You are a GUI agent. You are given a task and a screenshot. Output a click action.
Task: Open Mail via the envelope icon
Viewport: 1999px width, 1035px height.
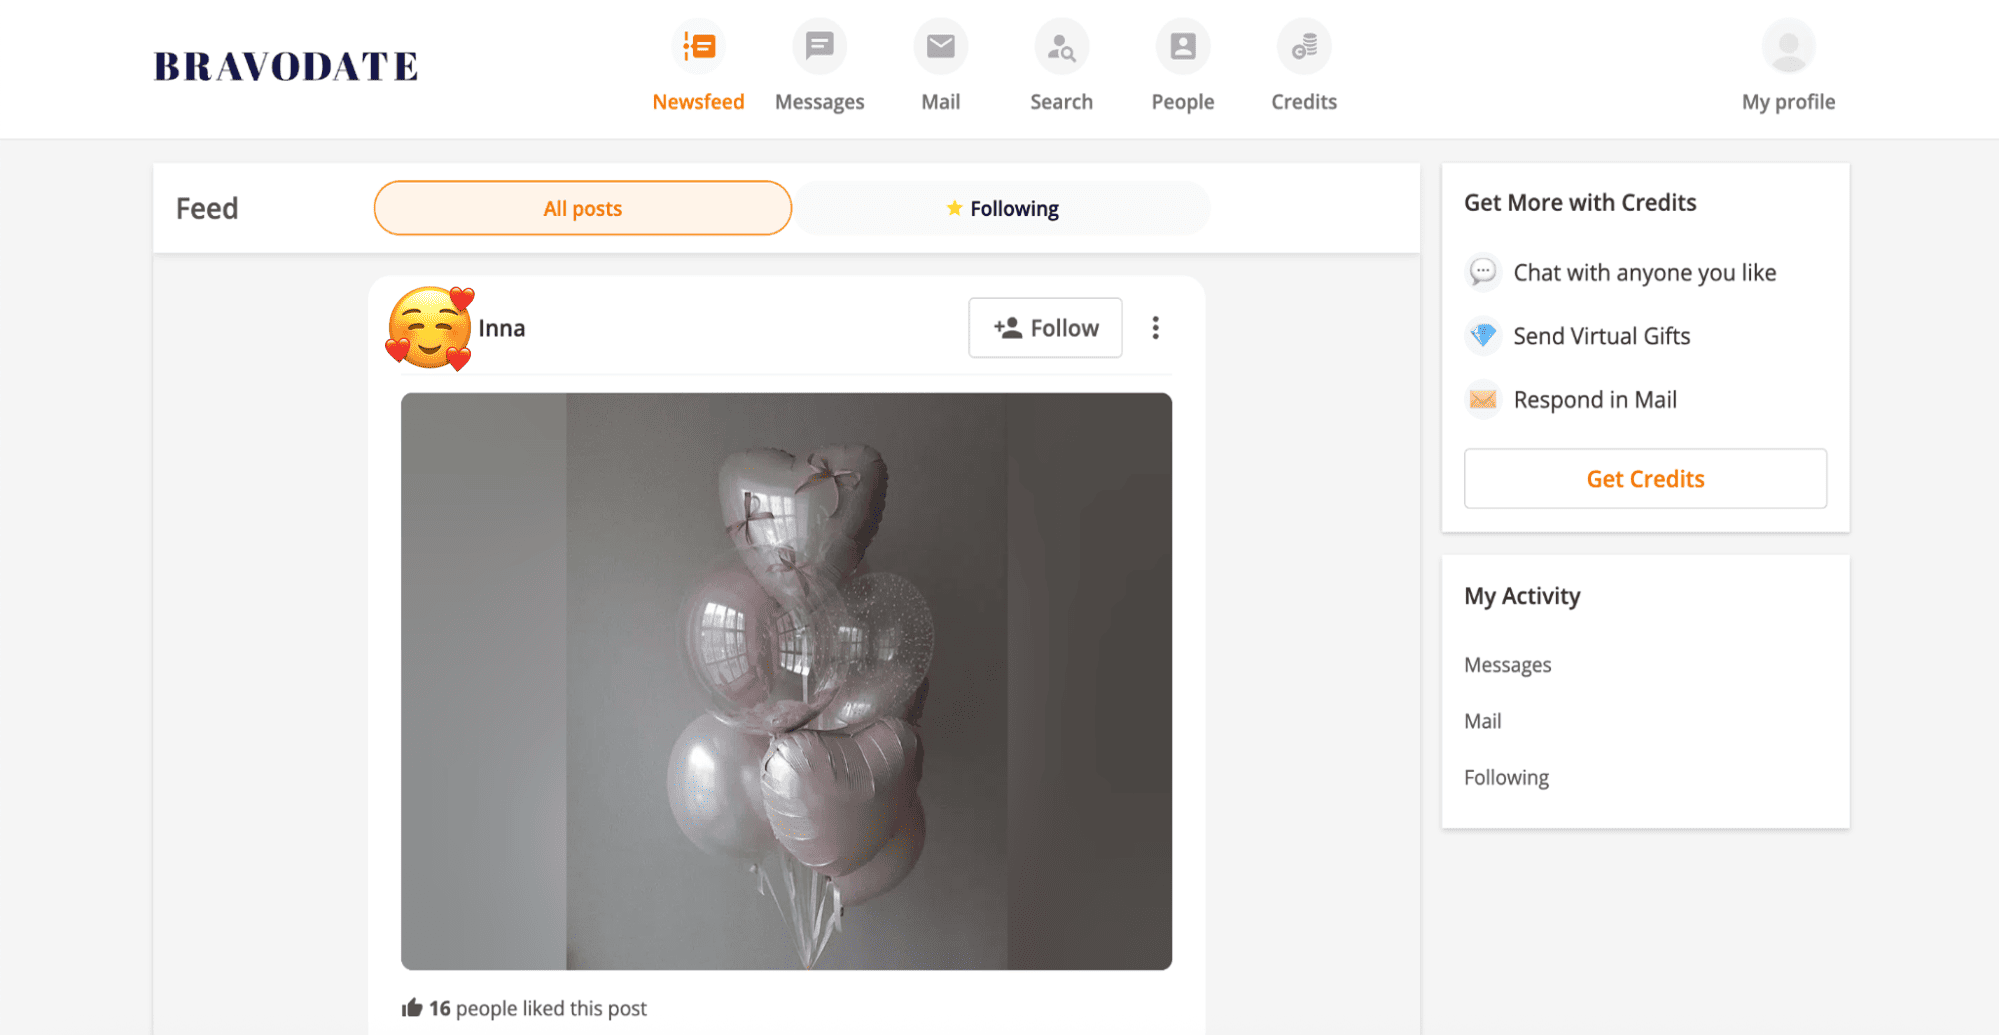click(x=939, y=45)
